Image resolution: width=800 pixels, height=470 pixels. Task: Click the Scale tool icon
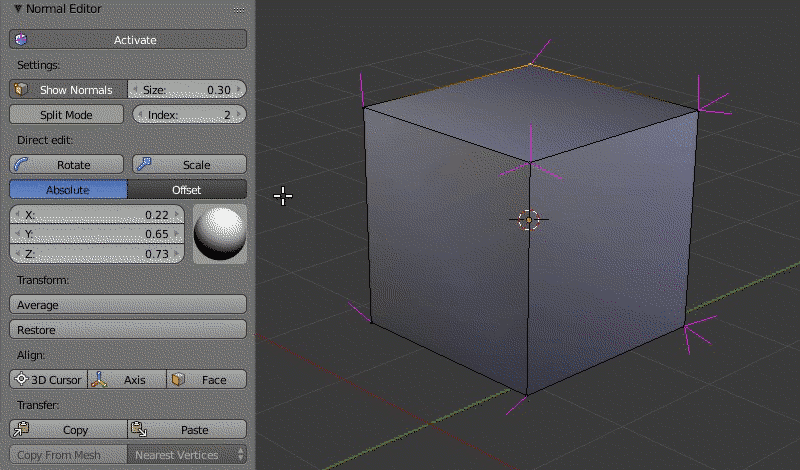[144, 164]
